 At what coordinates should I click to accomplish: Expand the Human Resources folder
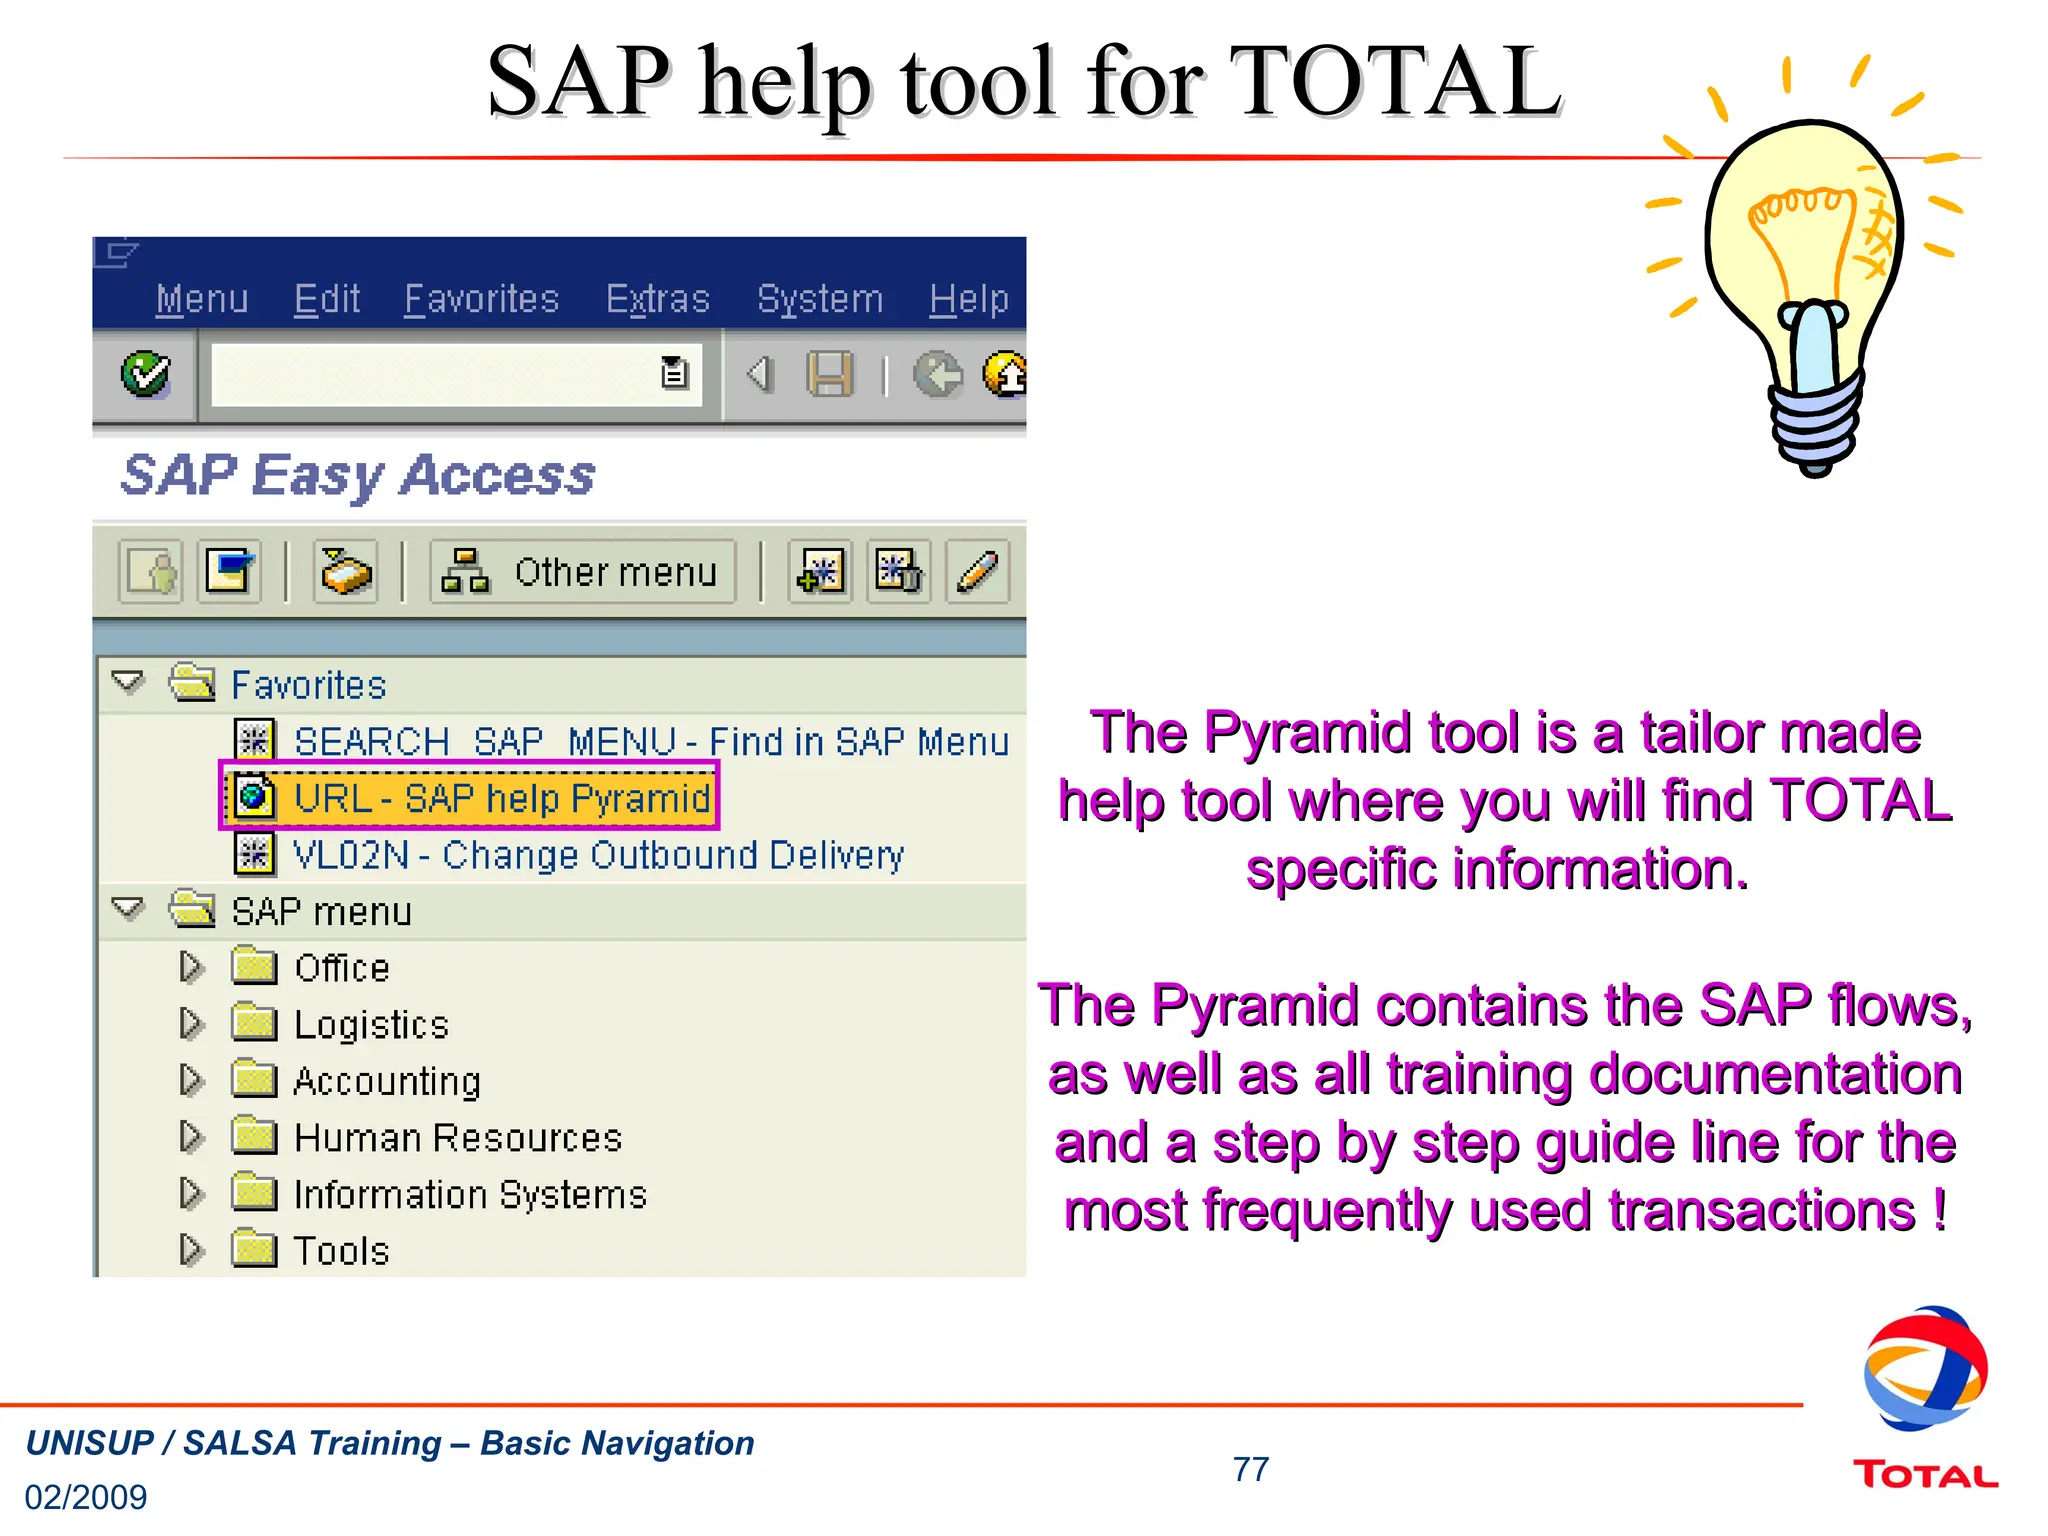tap(191, 1137)
